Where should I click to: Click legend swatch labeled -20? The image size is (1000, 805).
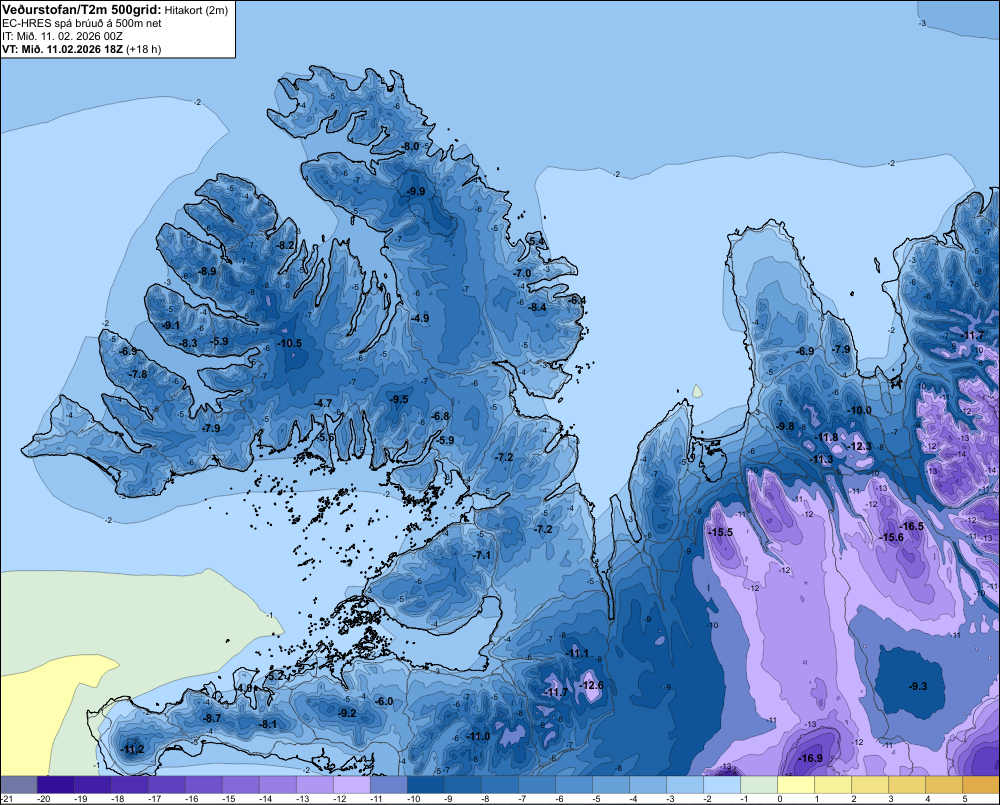(55, 784)
